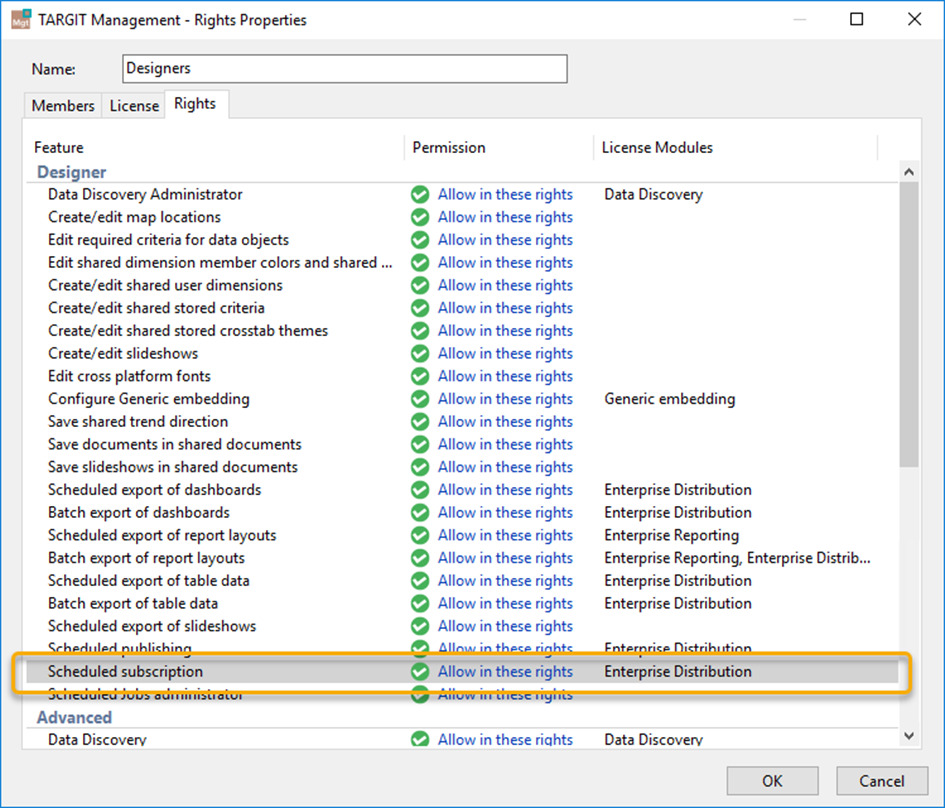
Task: Click check icon for Create/edit slideshows
Action: click(x=420, y=353)
